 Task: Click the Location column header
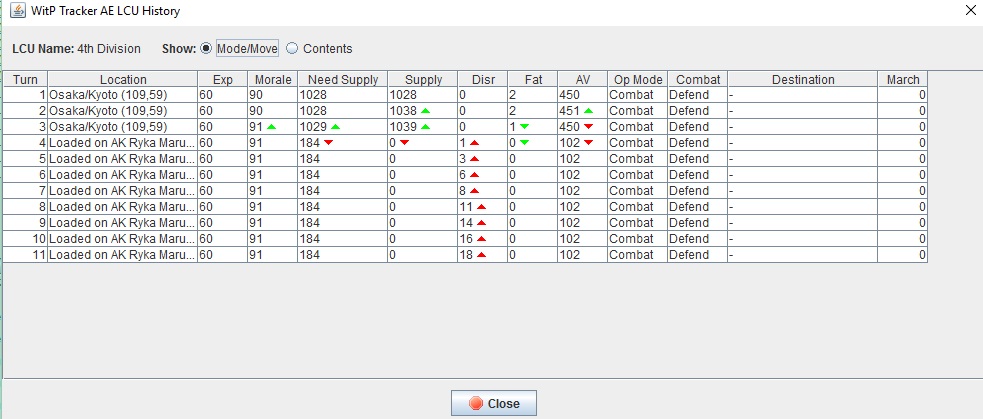coord(123,80)
